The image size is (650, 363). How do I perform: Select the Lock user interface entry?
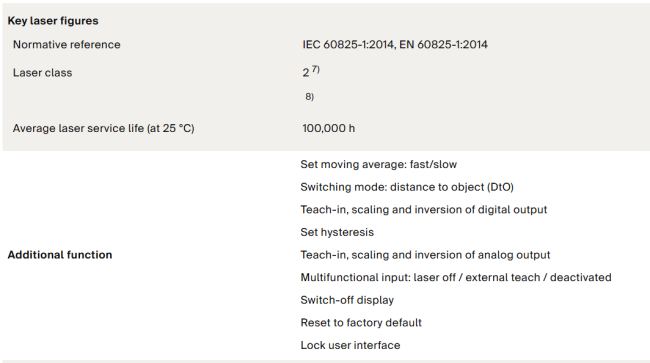coord(350,345)
